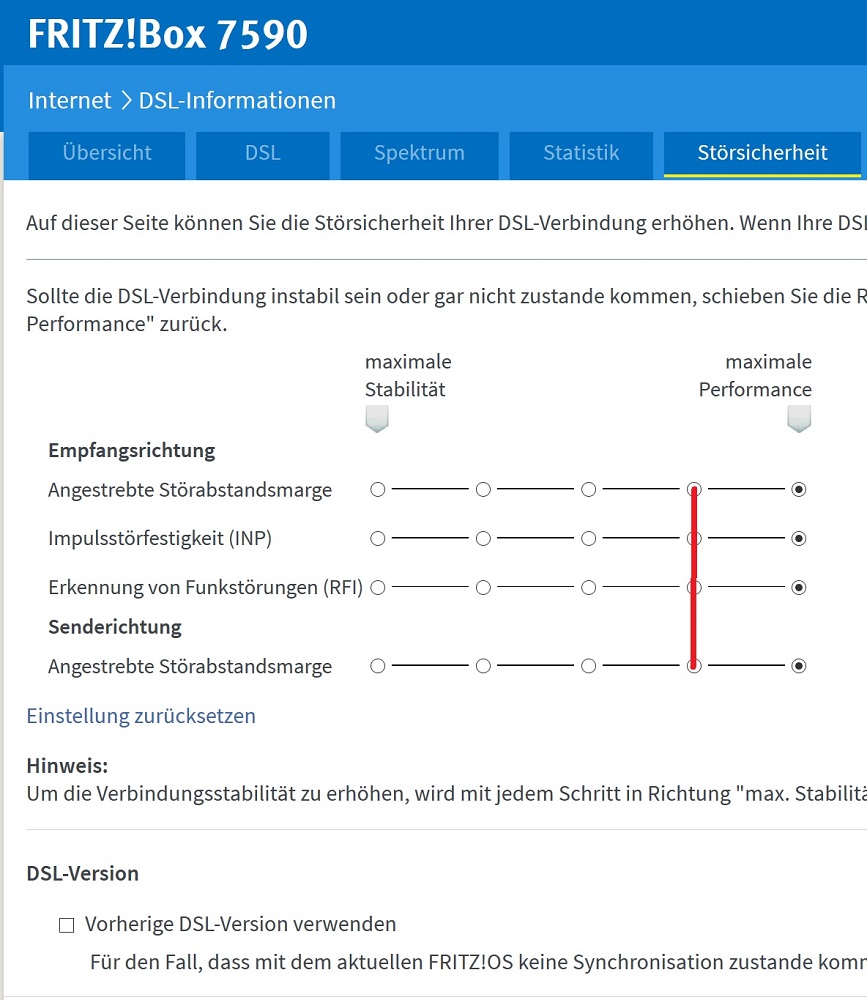Click the Hinweis: heading
Image resolution: width=867 pixels, height=1000 pixels.
tap(67, 765)
